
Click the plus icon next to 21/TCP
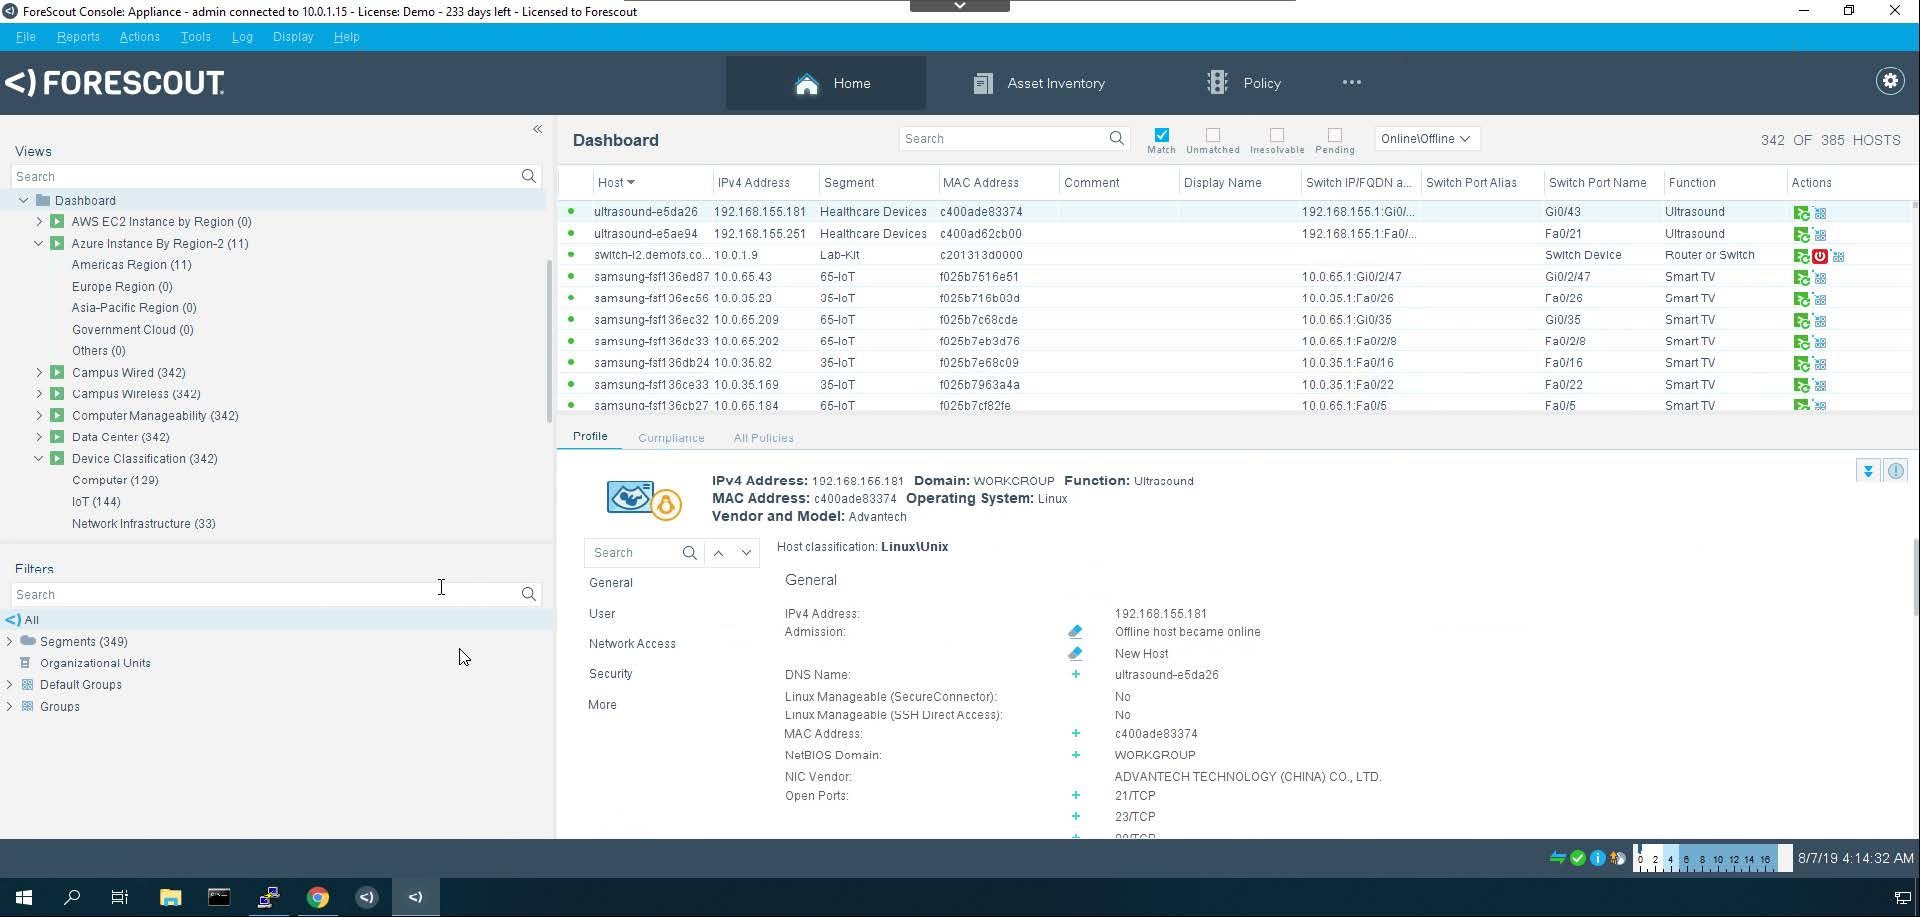(1076, 796)
